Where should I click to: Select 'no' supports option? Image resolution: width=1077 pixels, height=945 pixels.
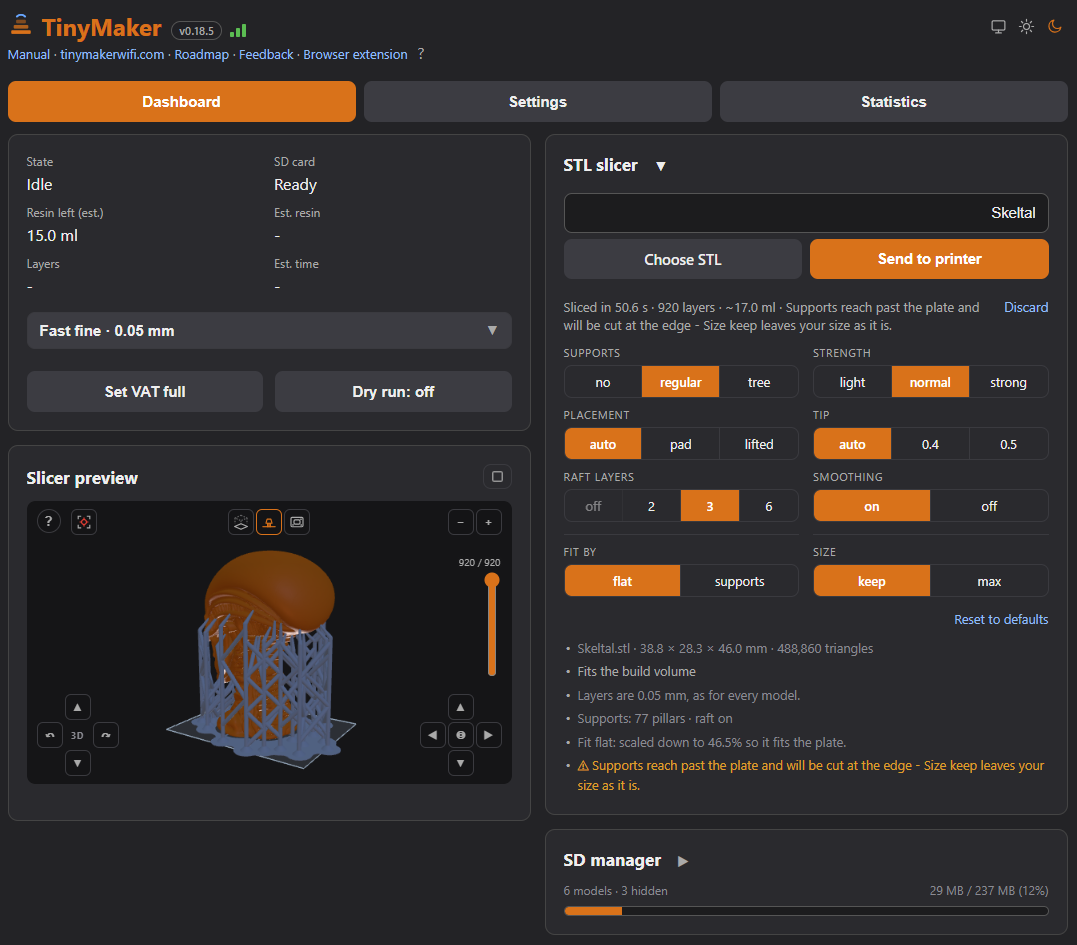click(602, 382)
